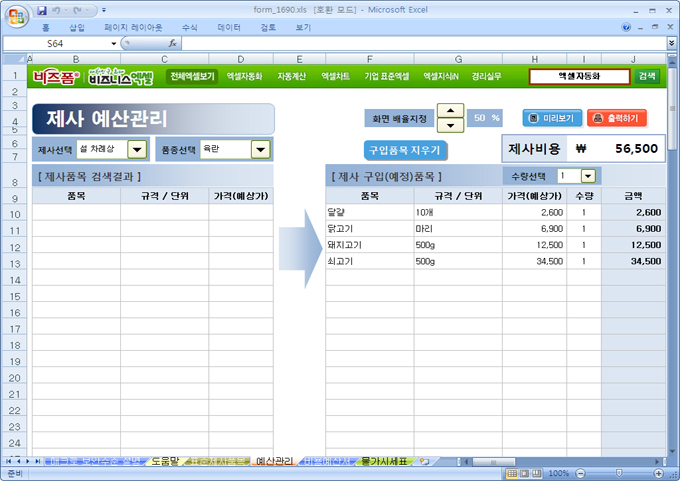
Task: Switch to the 물가시세표 sheet tab
Action: (384, 461)
